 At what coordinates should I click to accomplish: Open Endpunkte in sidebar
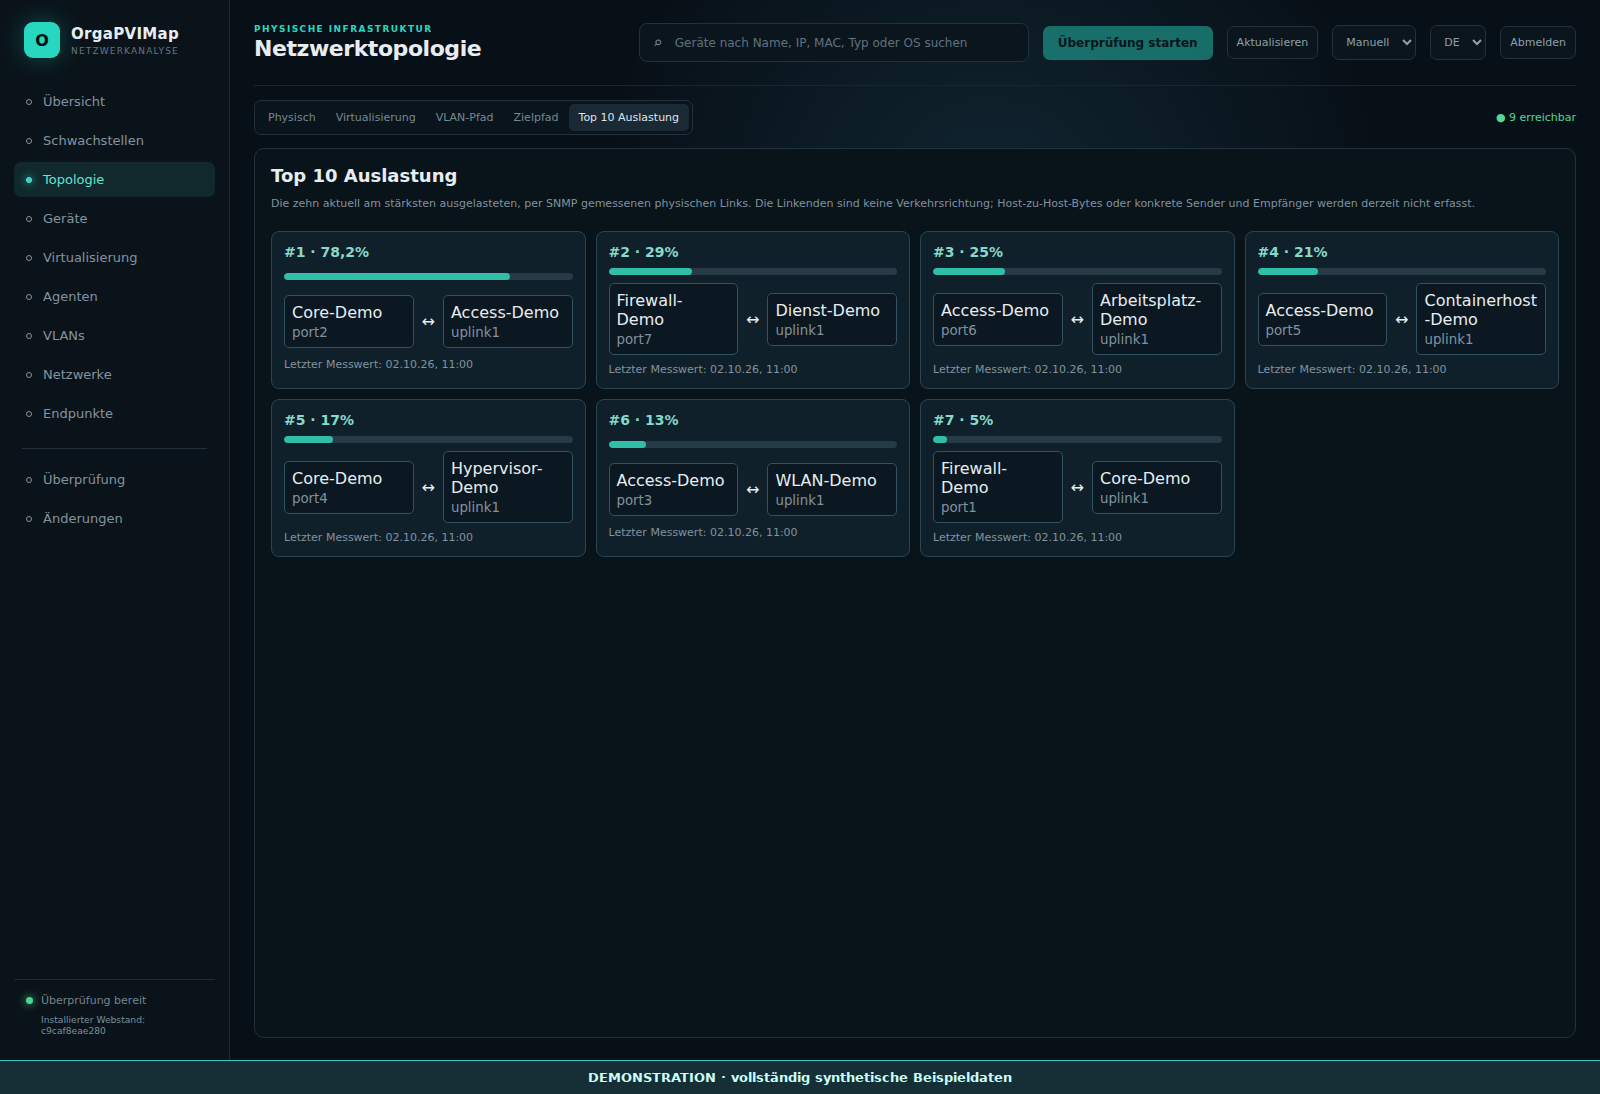tap(114, 413)
